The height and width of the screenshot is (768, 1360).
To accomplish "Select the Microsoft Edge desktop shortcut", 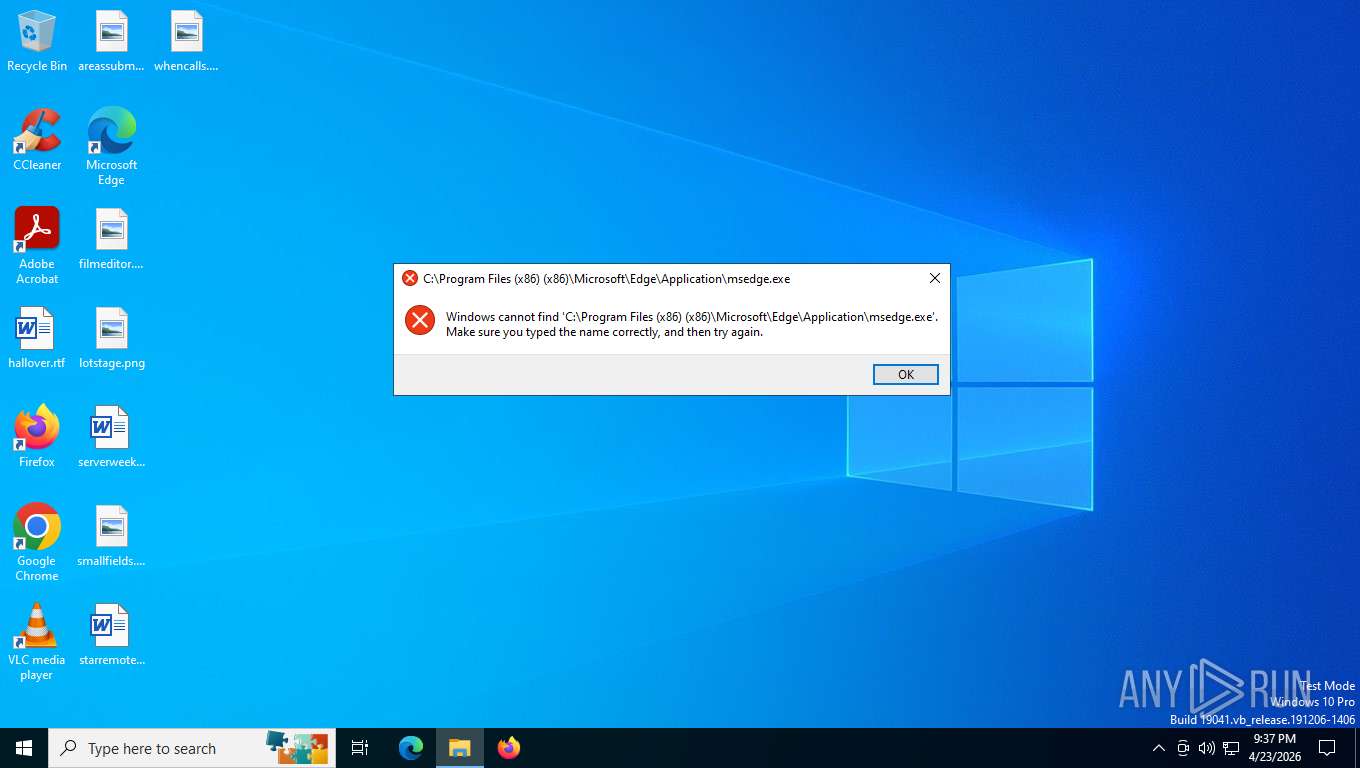I will (x=111, y=147).
